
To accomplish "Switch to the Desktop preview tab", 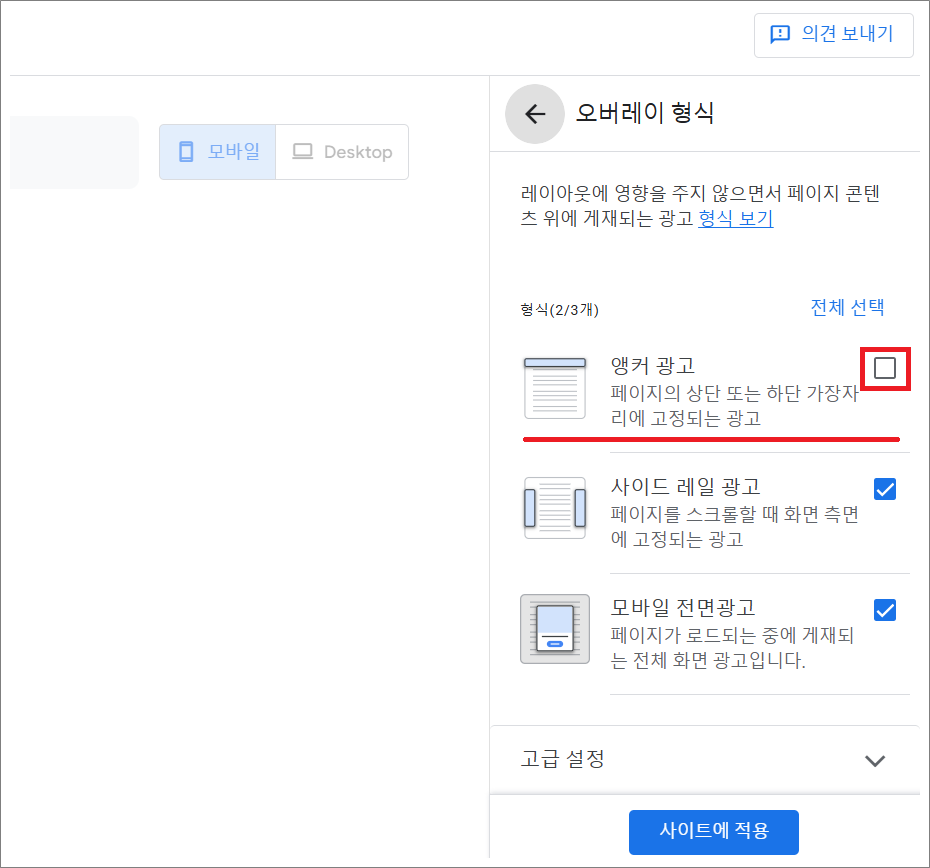I will click(342, 151).
